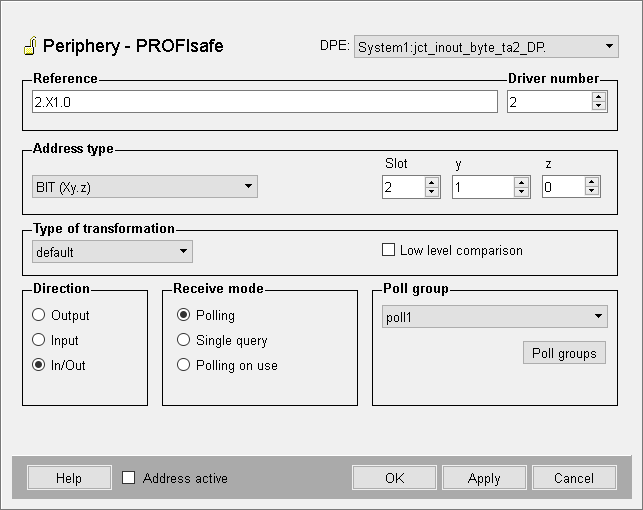This screenshot has height=510, width=643.
Task: Click the y value field
Action: coord(483,187)
